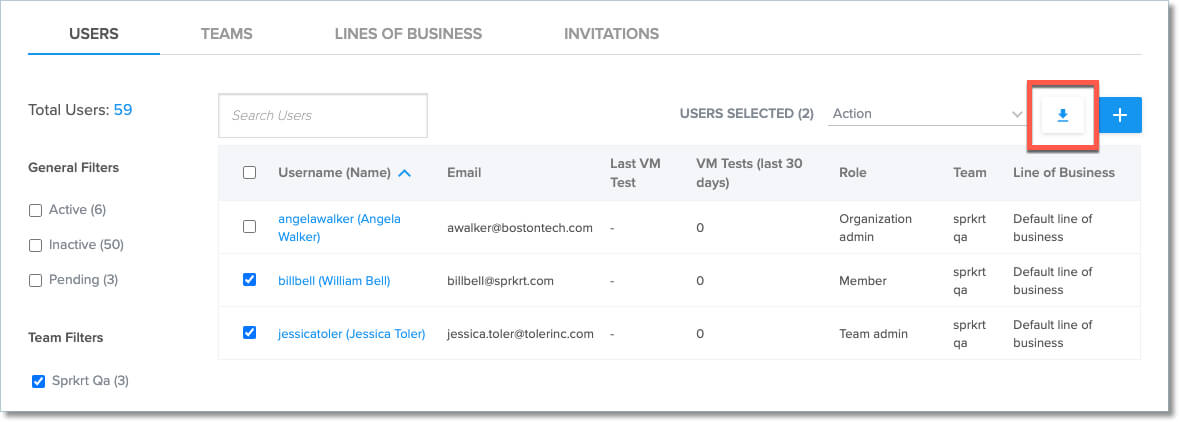This screenshot has height=422, width=1179.
Task: Disable the Sprkrt Qa team filter
Action: [x=39, y=381]
